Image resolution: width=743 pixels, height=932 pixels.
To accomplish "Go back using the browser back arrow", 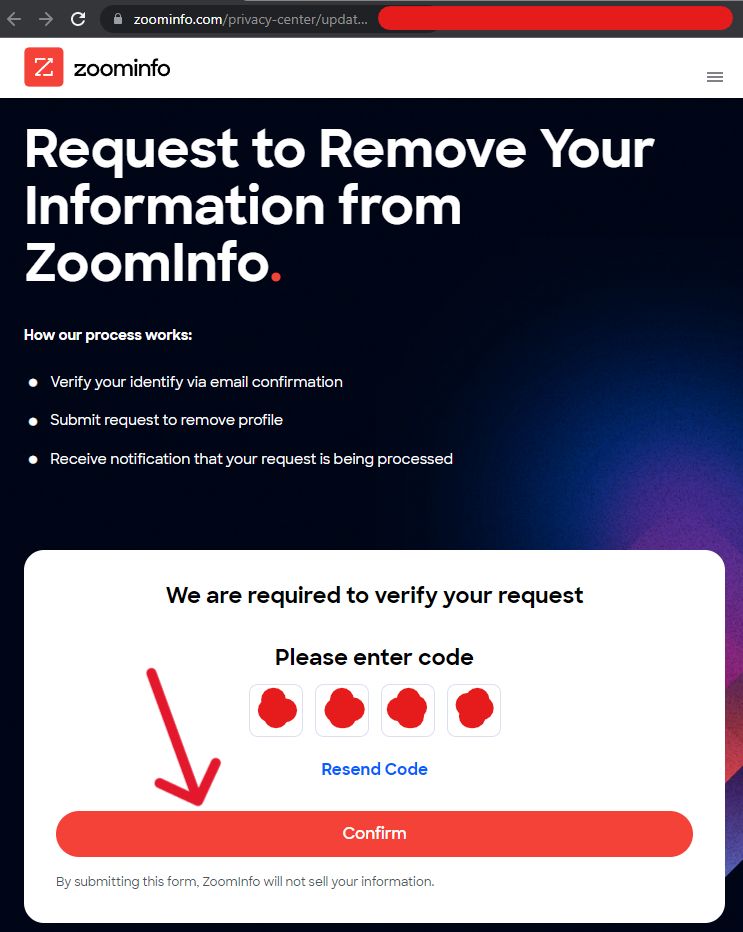I will (14, 19).
